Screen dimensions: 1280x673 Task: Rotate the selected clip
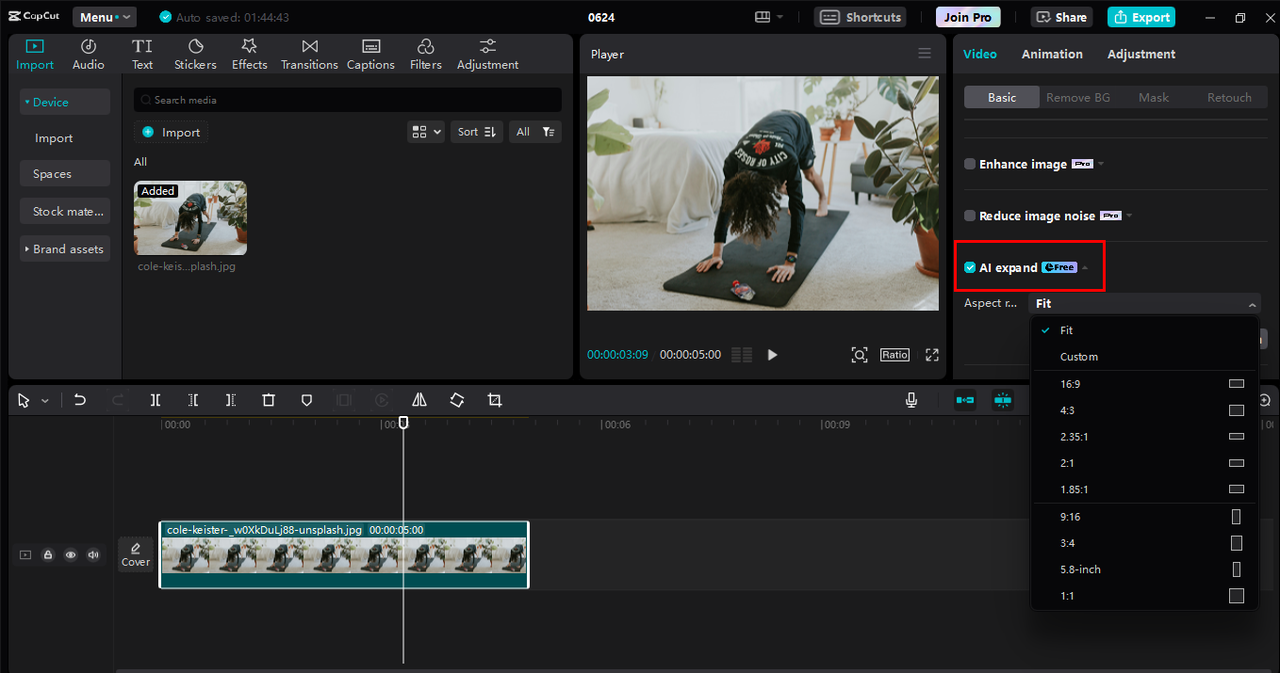[457, 400]
